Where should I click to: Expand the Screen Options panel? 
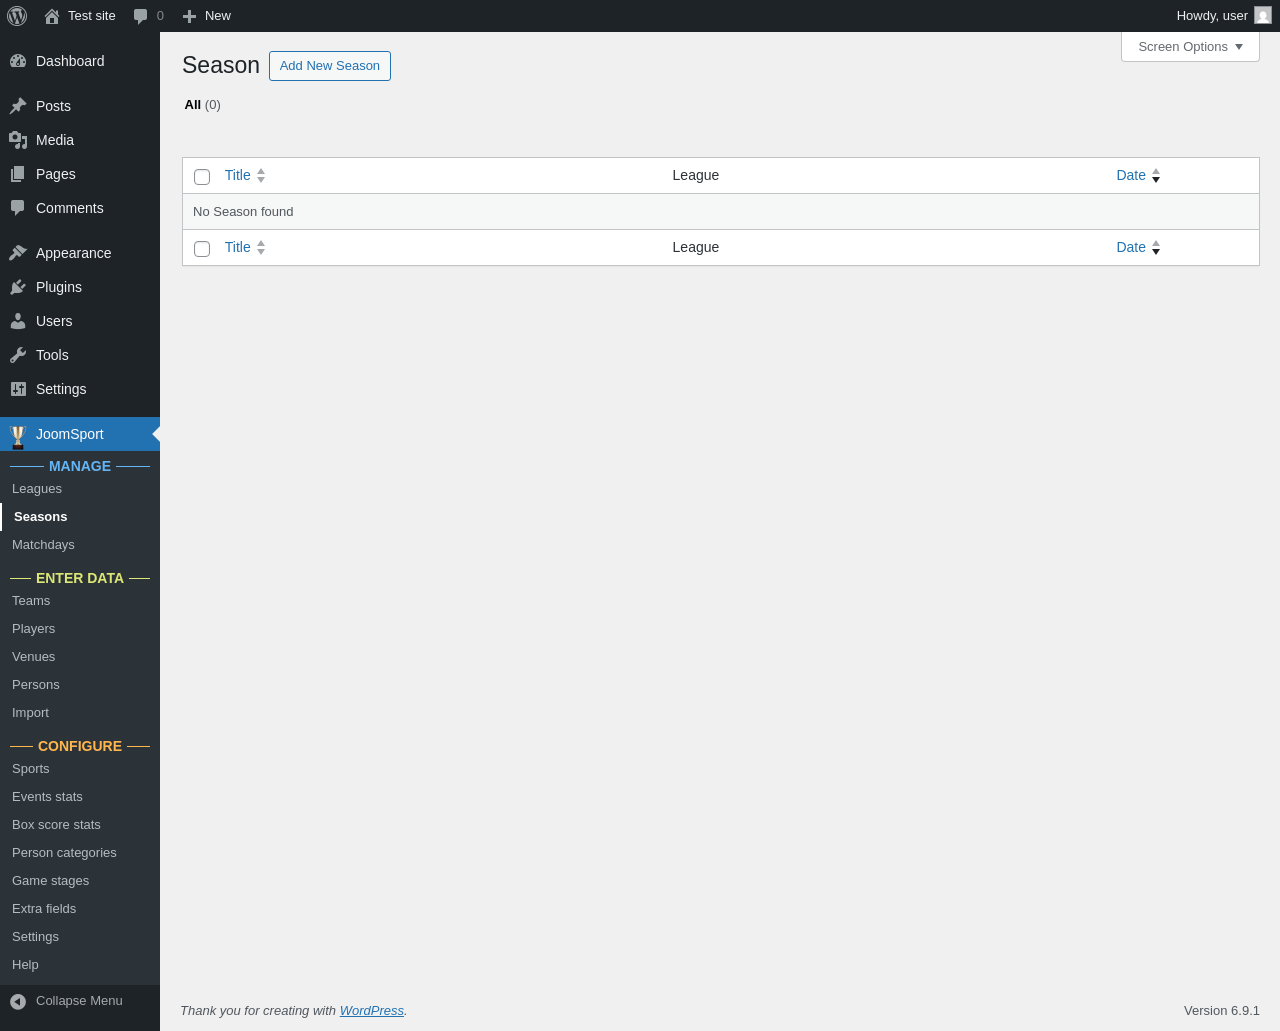point(1190,47)
